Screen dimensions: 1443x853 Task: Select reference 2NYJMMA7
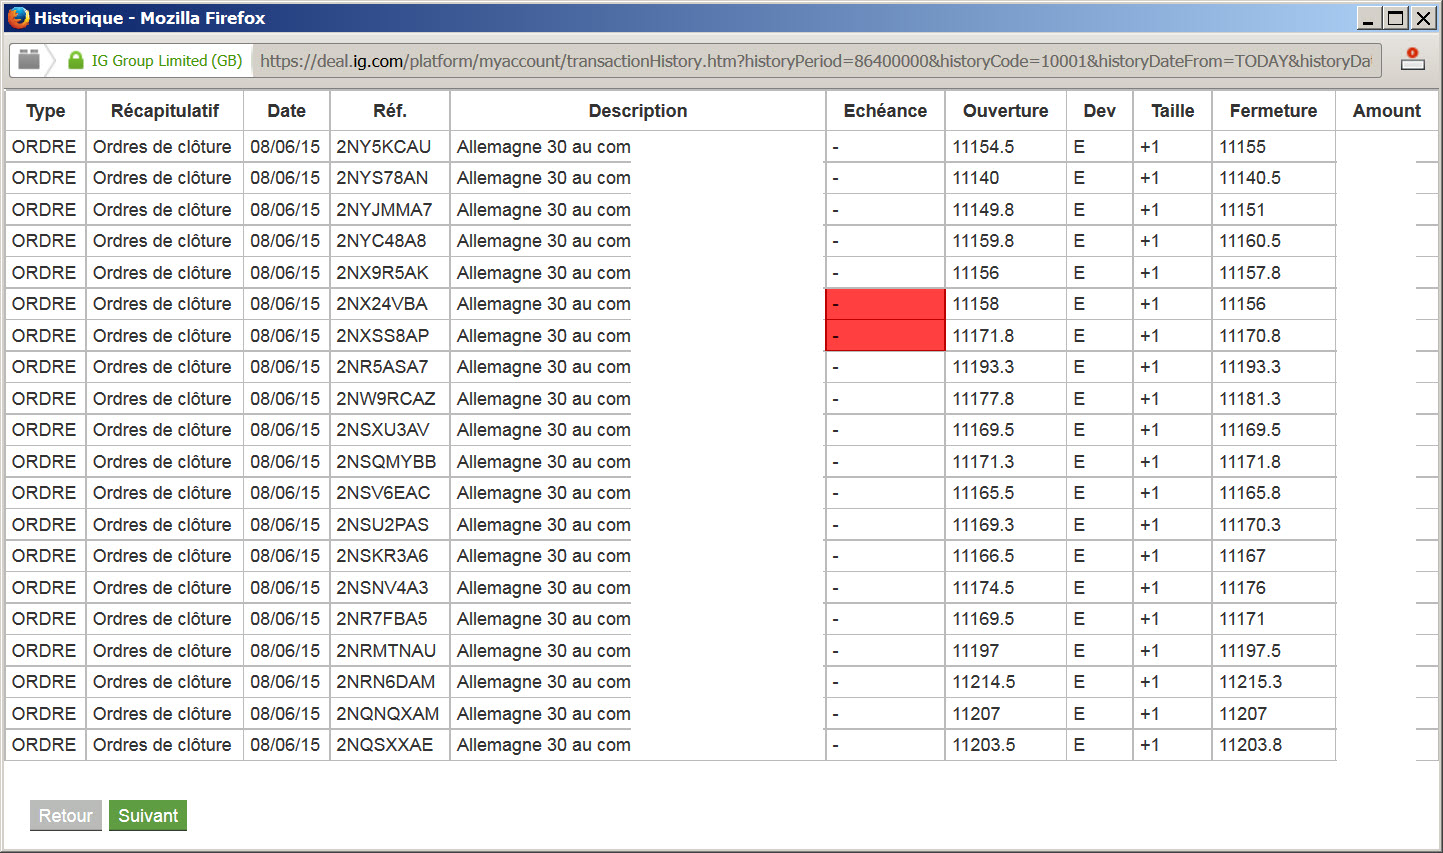pyautogui.click(x=384, y=210)
